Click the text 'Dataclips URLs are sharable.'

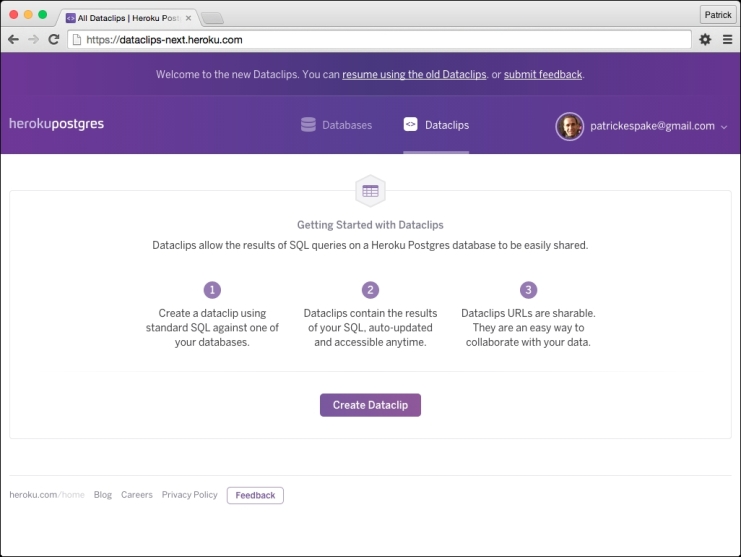tap(528, 313)
